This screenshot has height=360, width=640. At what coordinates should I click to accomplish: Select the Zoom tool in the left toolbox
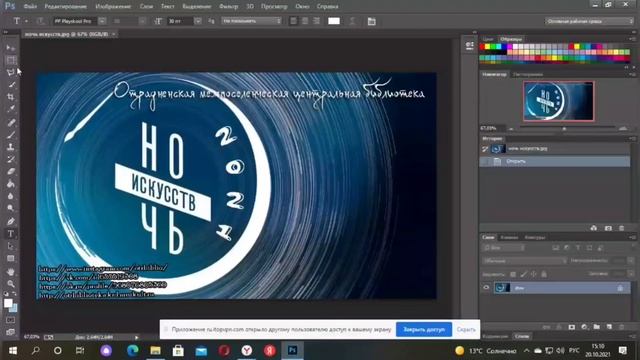click(x=11, y=284)
